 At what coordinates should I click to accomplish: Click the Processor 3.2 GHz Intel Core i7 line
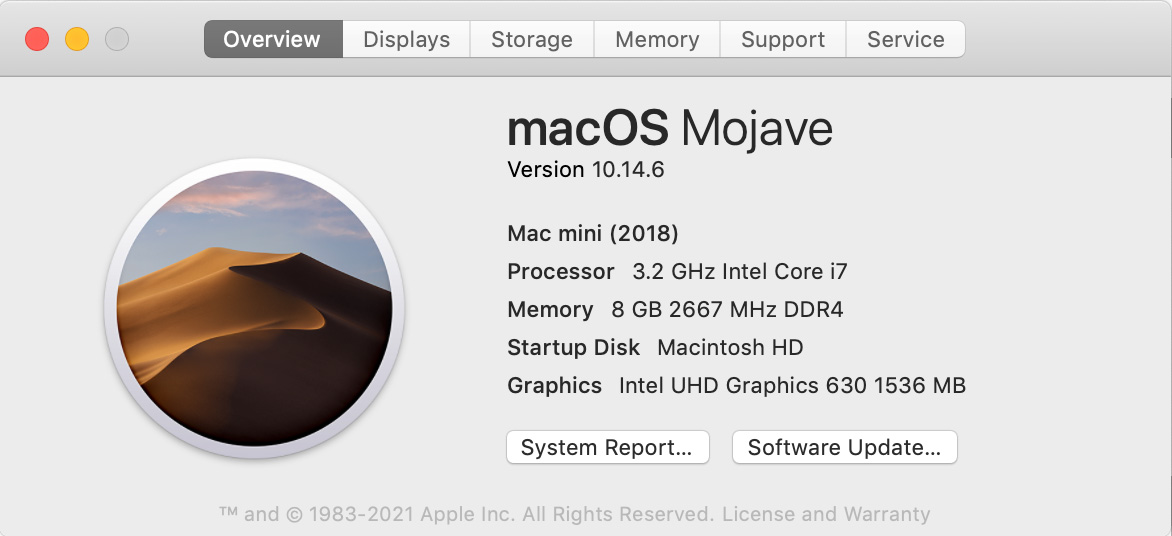[677, 271]
